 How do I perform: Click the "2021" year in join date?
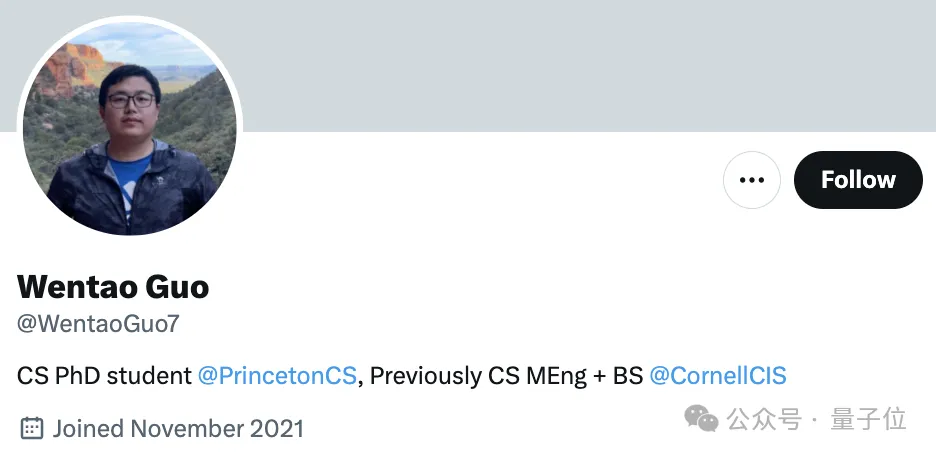(x=277, y=429)
